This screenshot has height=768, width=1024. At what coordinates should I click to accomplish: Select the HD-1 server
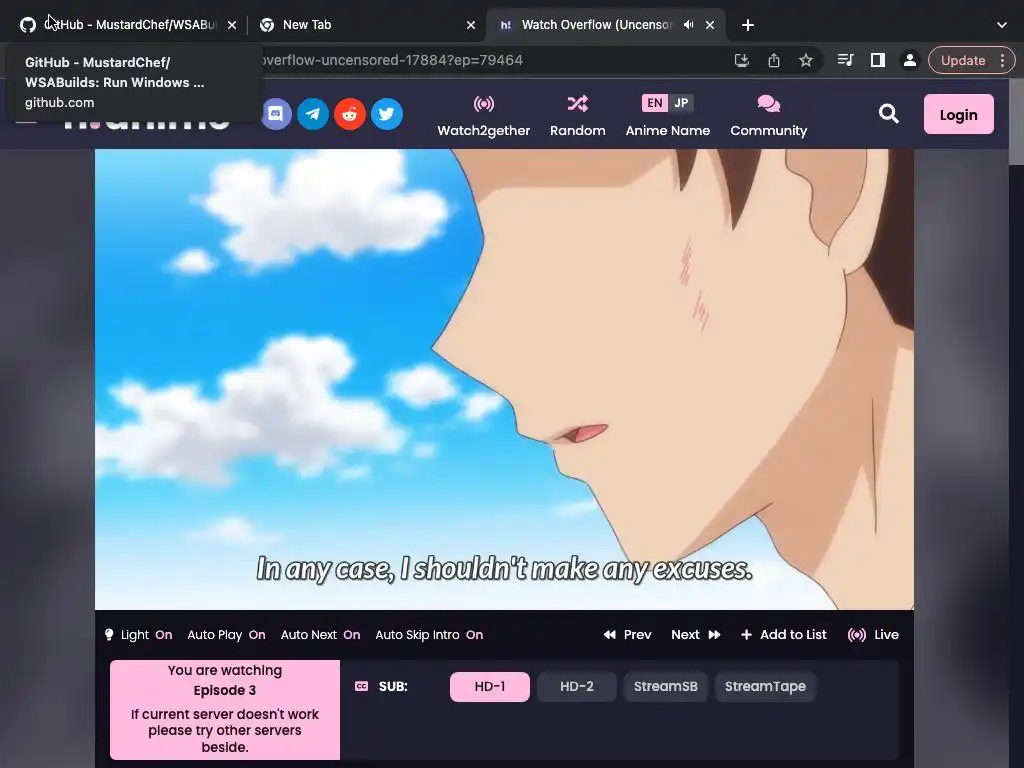coord(490,687)
